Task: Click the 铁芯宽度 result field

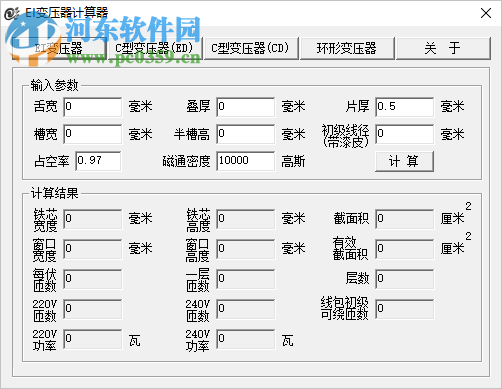Action: click(x=93, y=219)
